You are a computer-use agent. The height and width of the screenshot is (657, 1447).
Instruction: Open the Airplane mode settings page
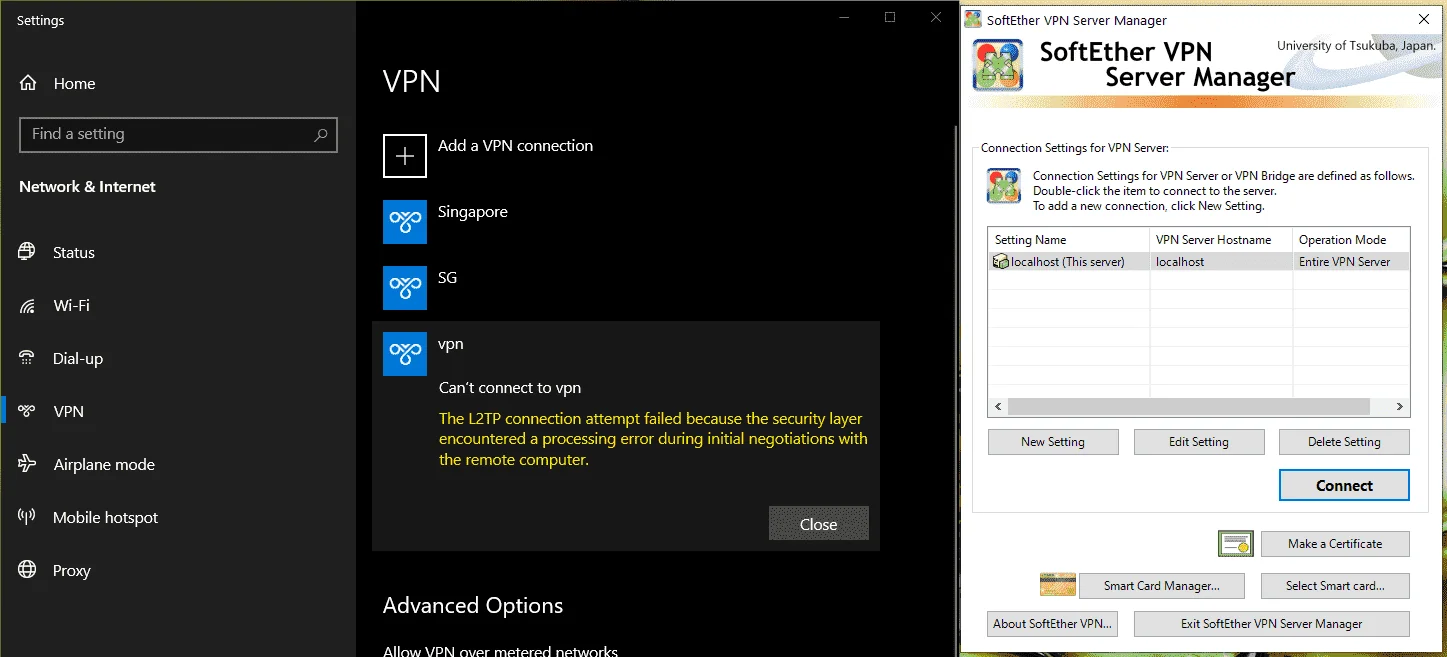(104, 464)
